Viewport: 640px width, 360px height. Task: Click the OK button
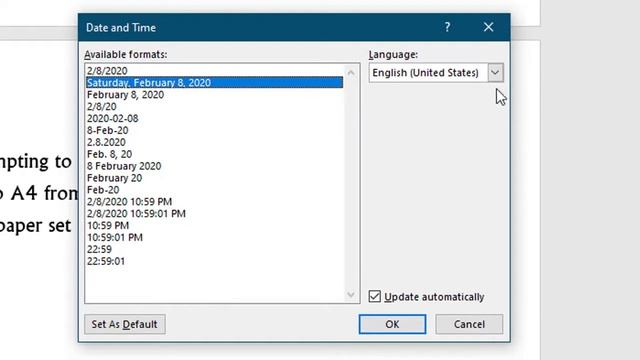pos(392,324)
